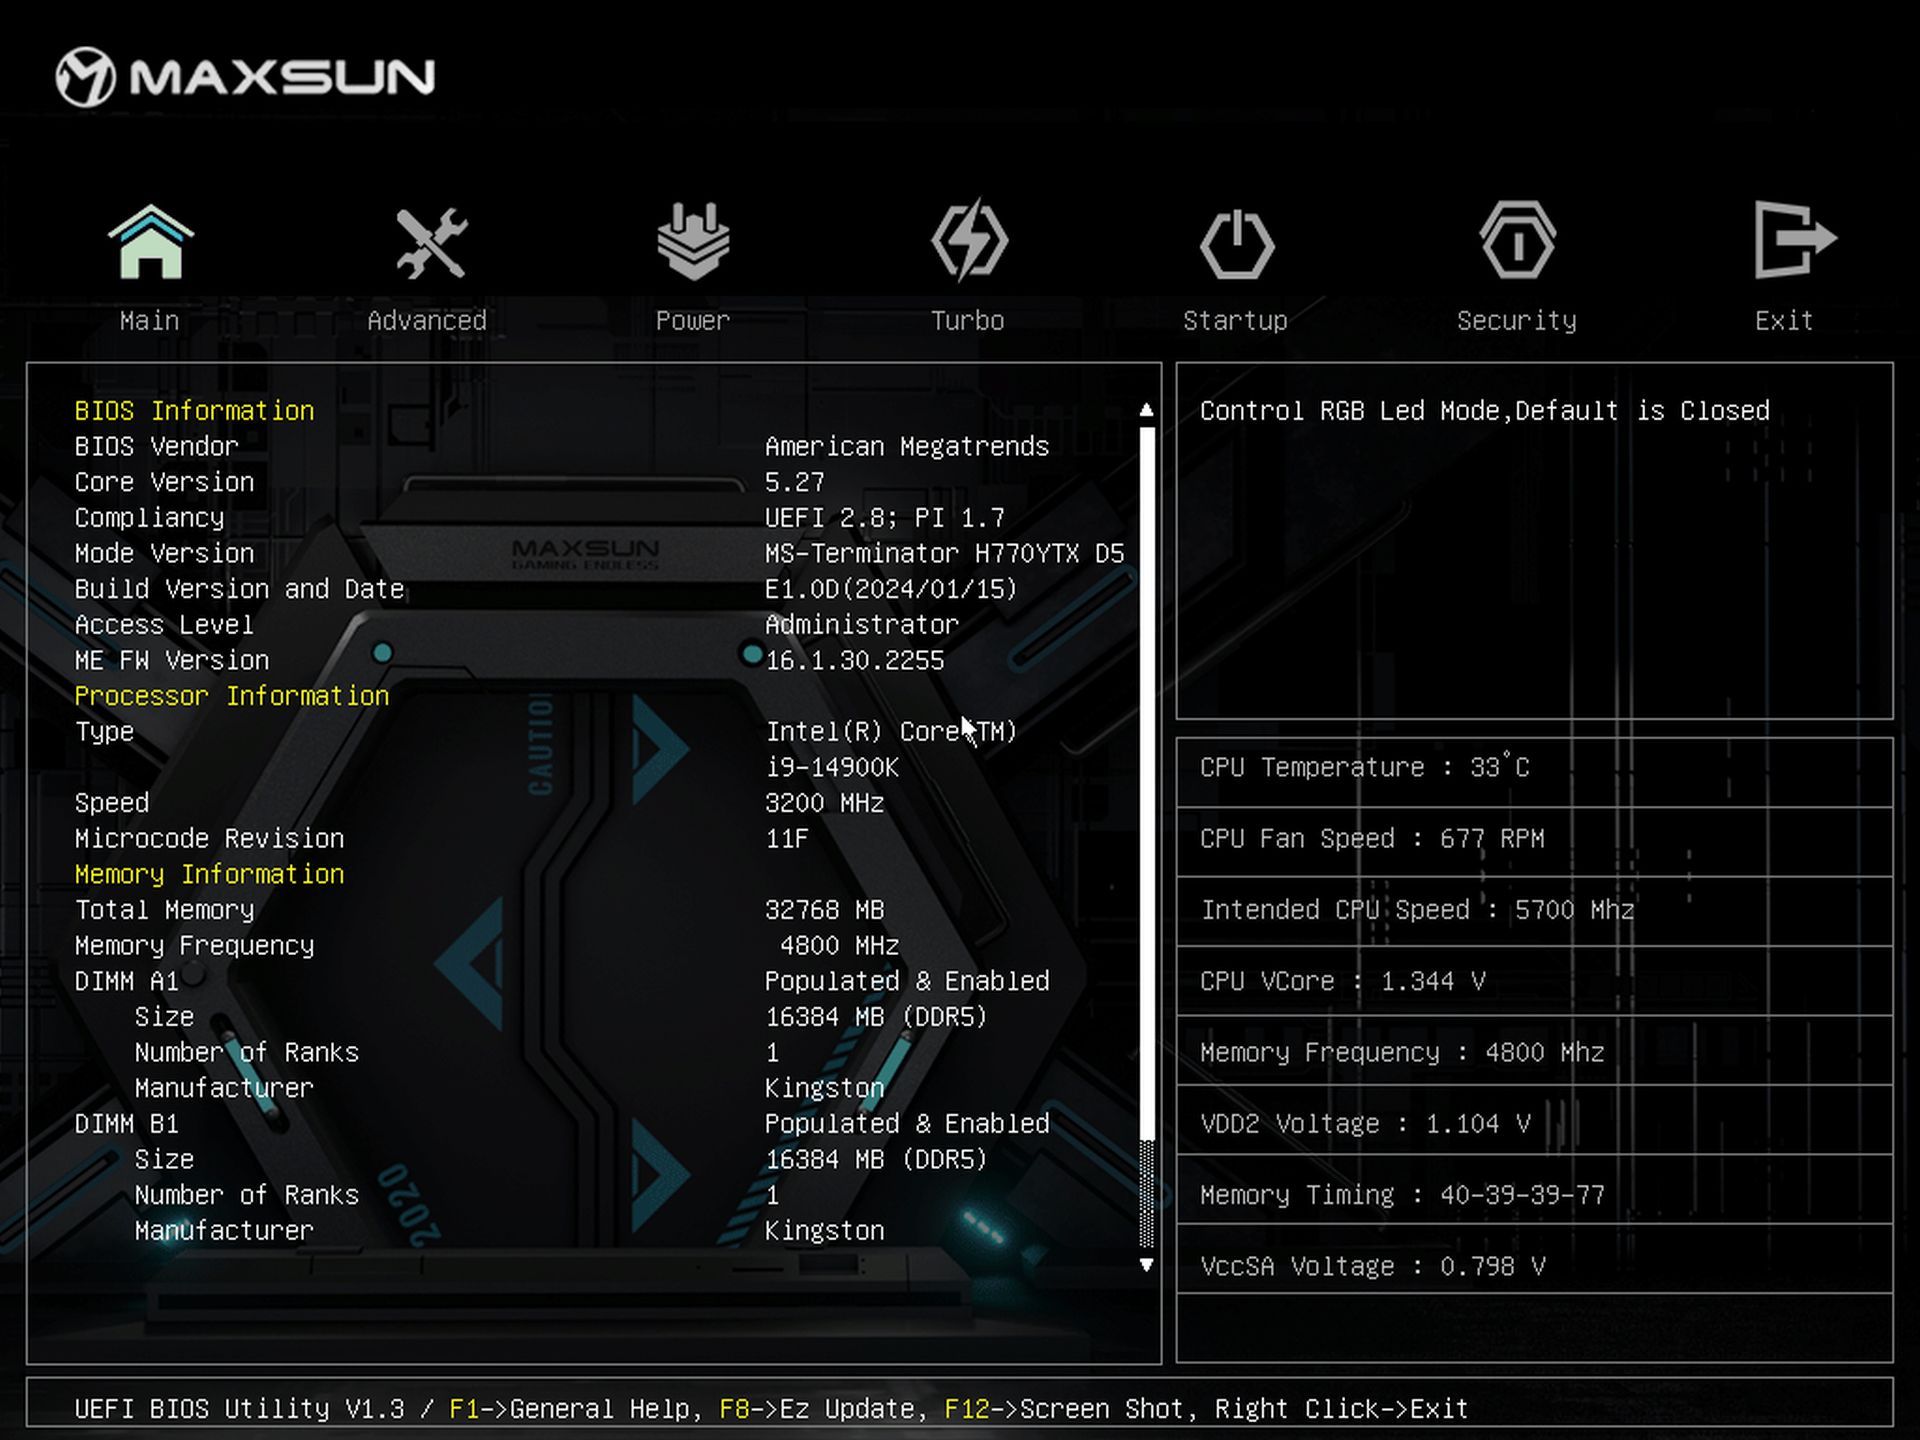Select the Access Level label
The width and height of the screenshot is (1920, 1440).
coord(164,625)
